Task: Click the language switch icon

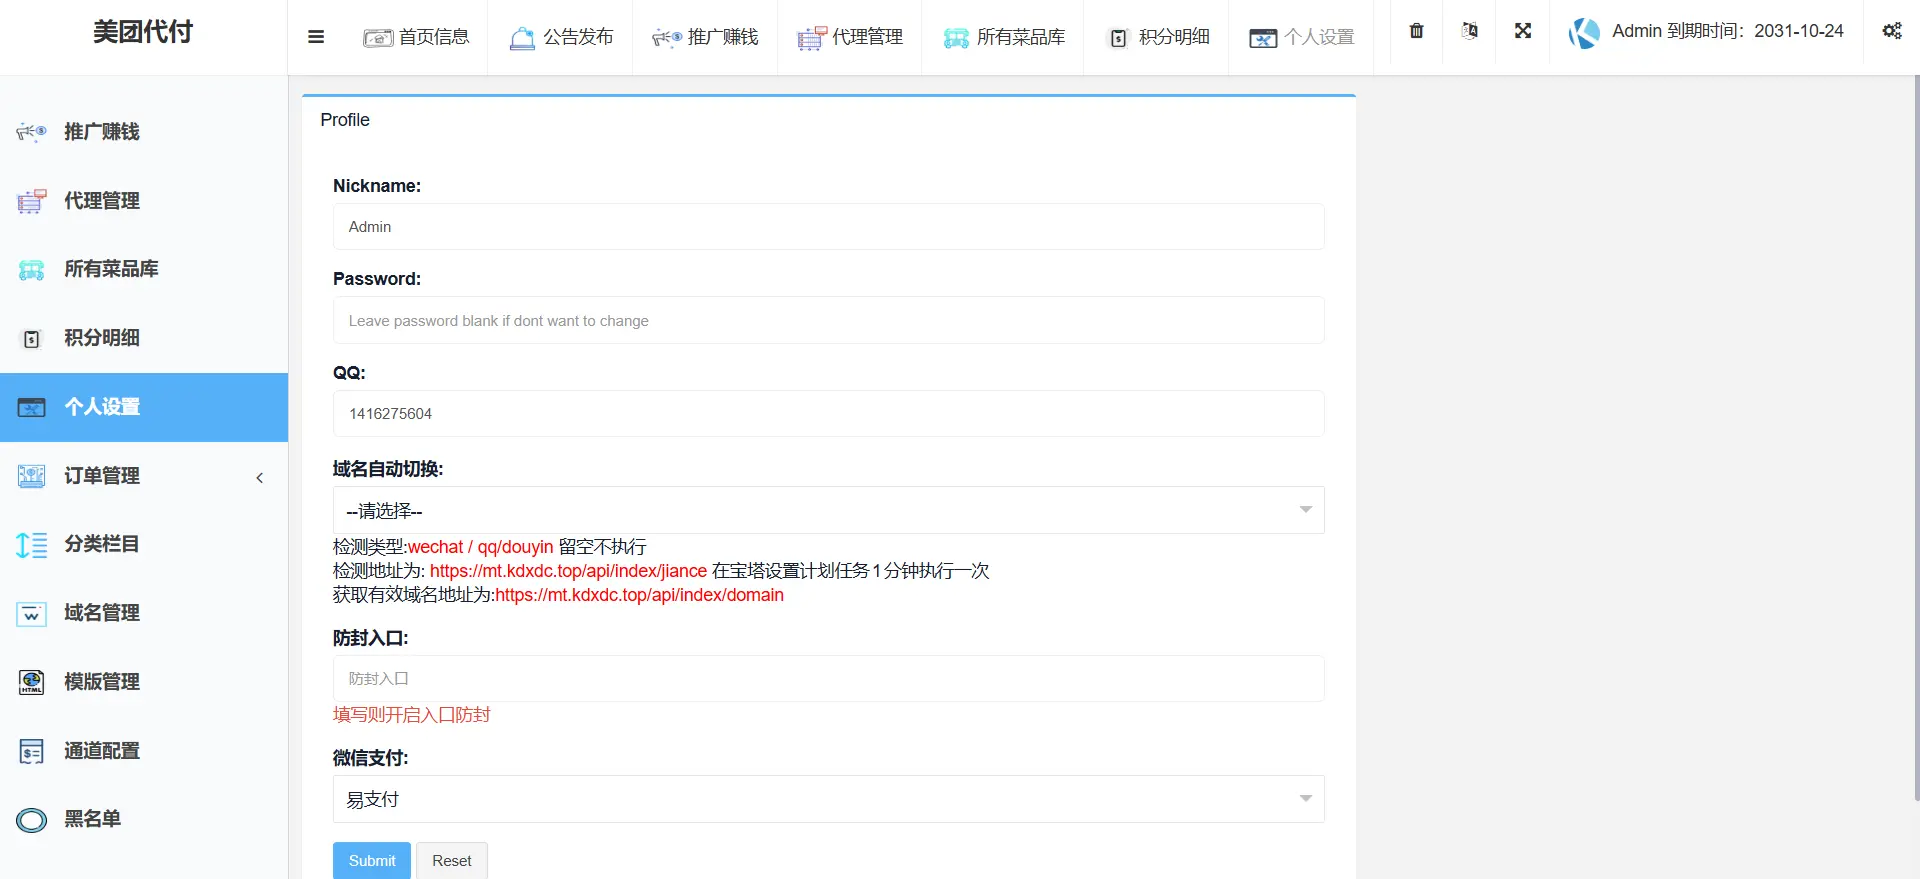Action: click(1469, 31)
